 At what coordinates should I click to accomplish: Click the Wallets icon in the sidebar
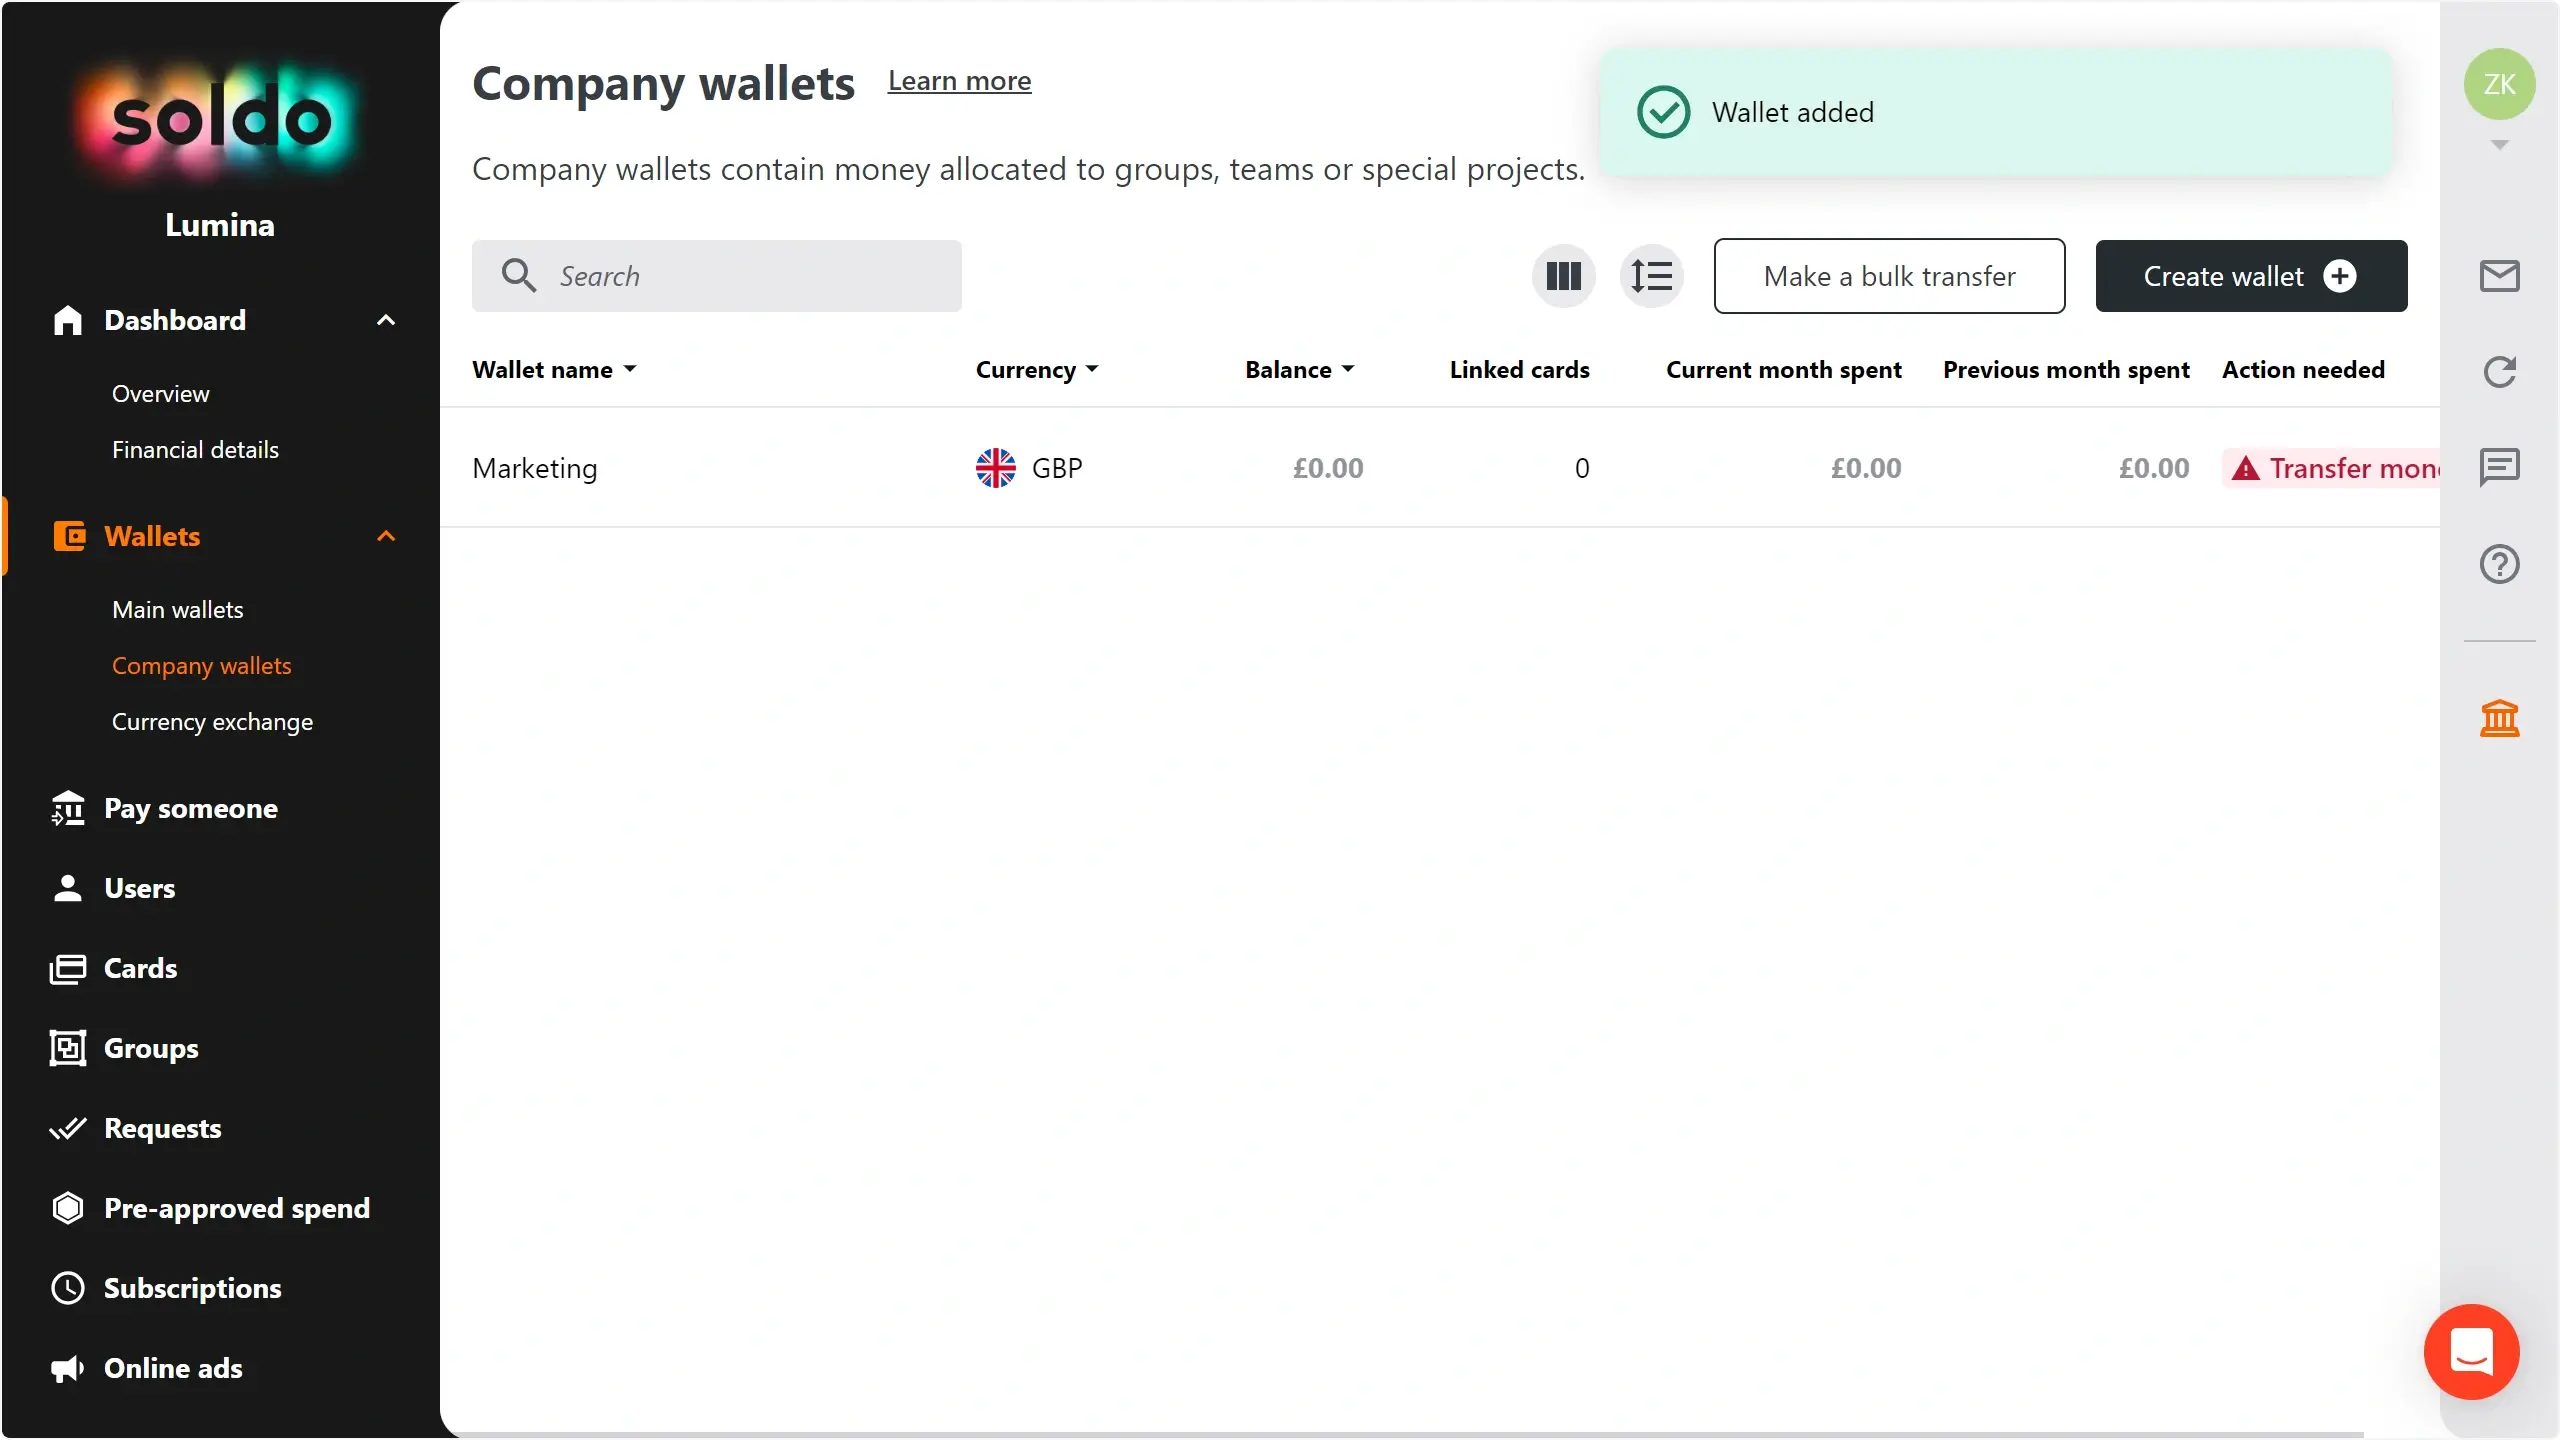[x=68, y=536]
